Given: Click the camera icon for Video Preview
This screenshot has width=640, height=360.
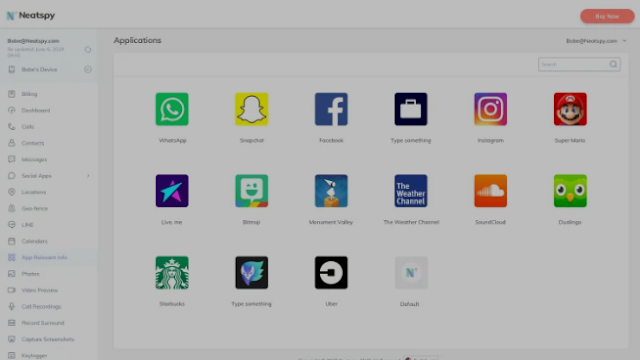Looking at the screenshot, I should click(11, 290).
